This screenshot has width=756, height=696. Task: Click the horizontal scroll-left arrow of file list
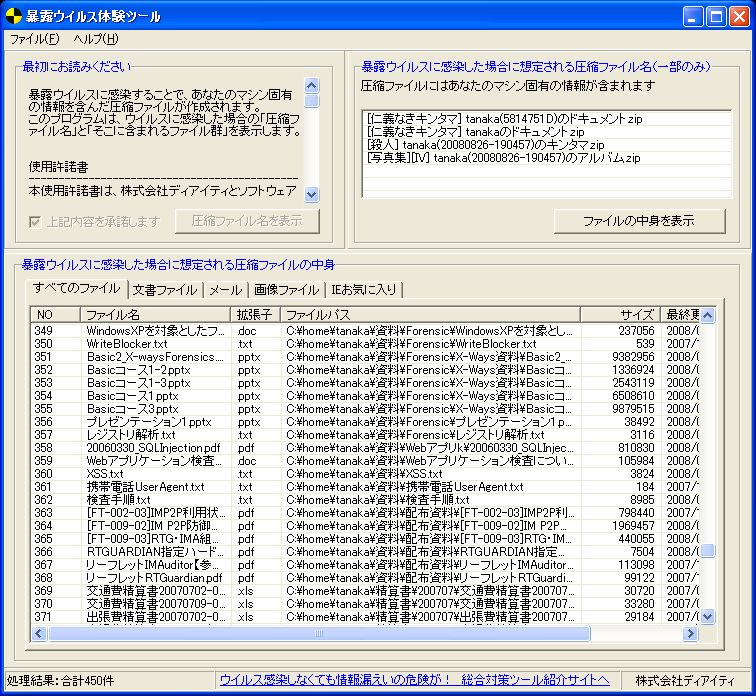(x=41, y=634)
